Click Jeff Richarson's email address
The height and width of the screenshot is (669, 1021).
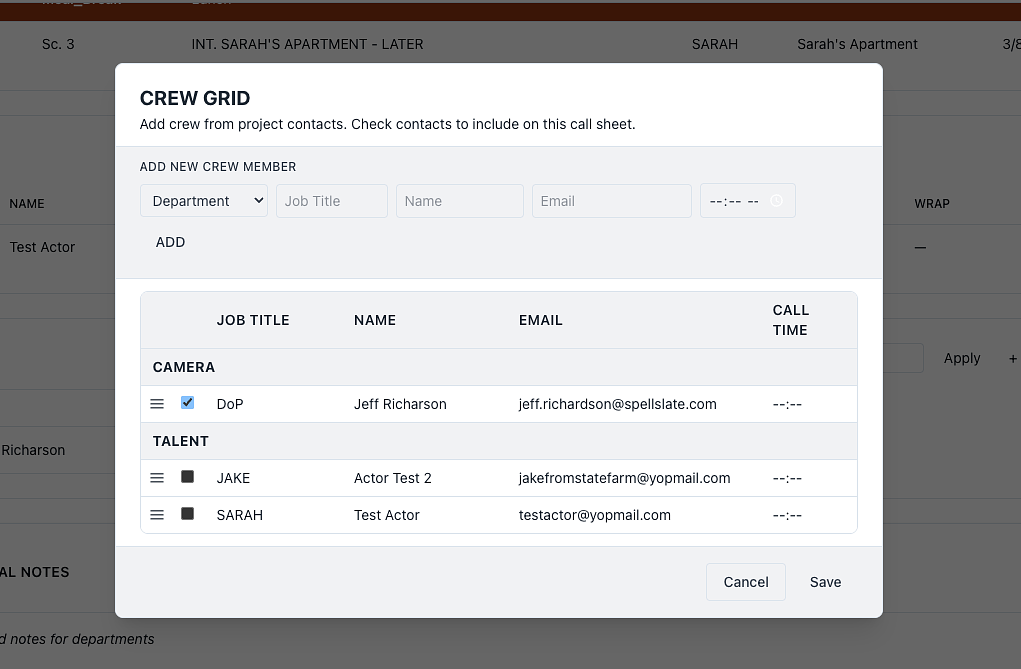click(617, 404)
